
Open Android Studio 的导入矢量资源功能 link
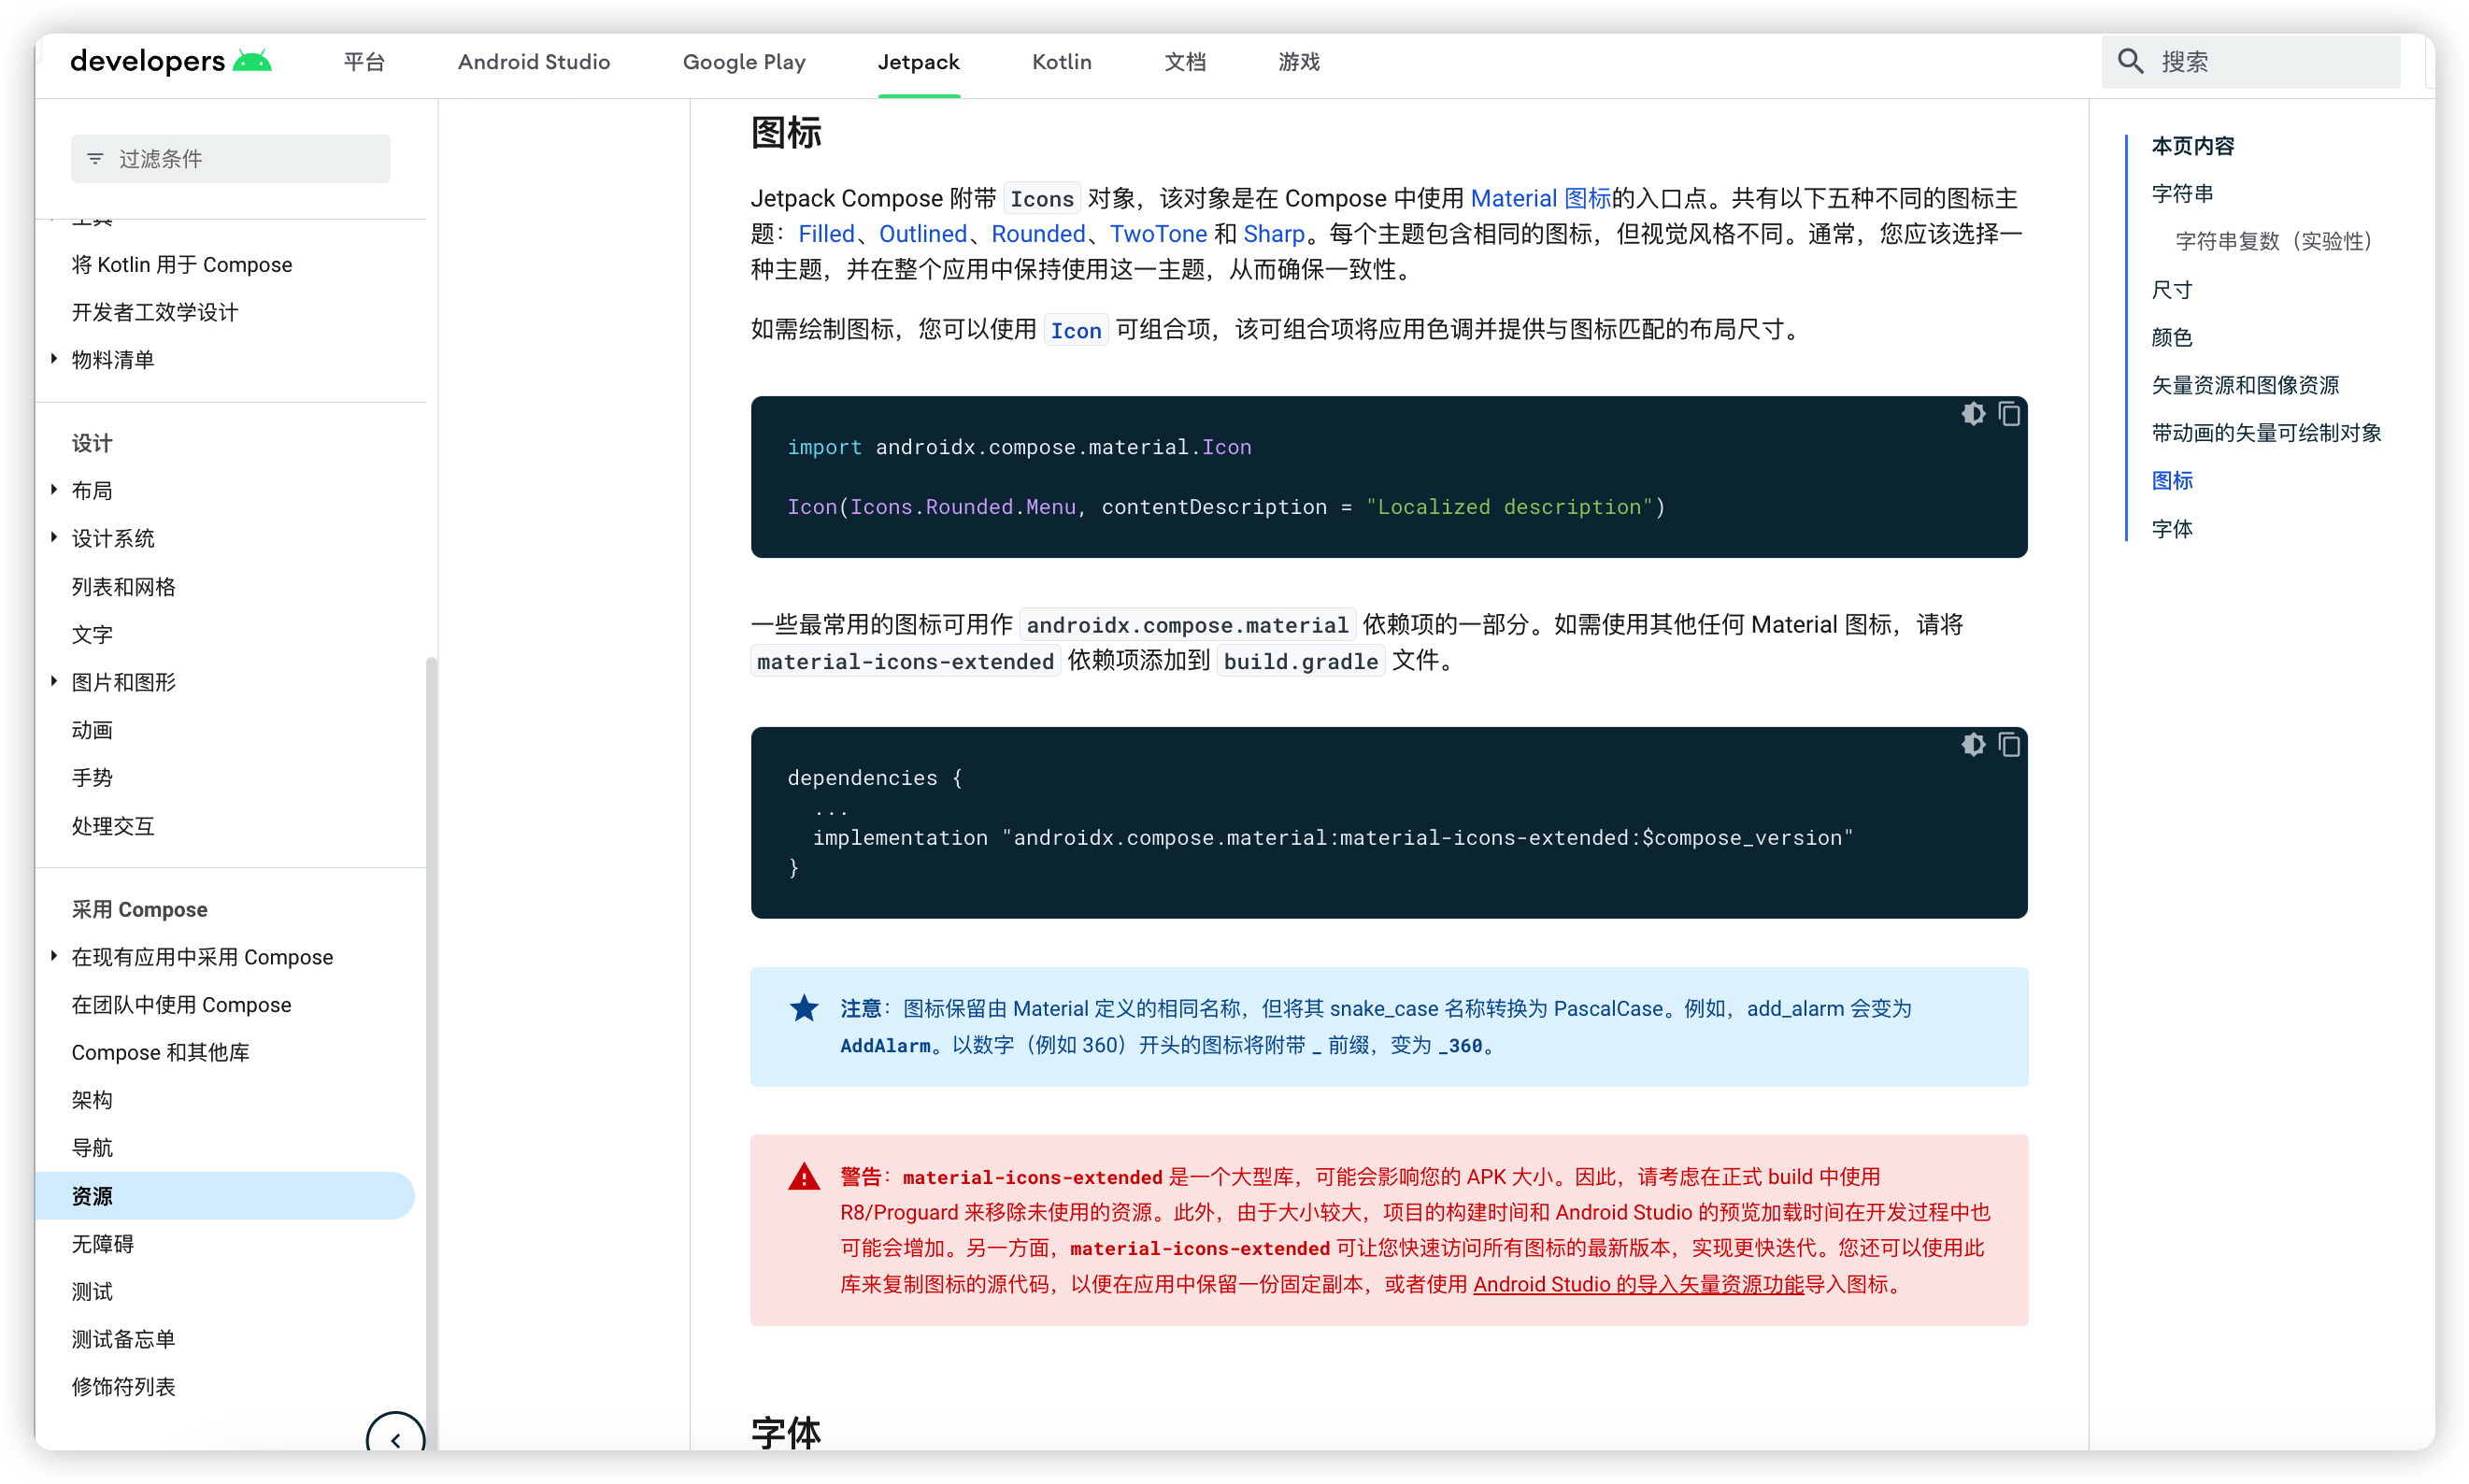pos(1638,1284)
